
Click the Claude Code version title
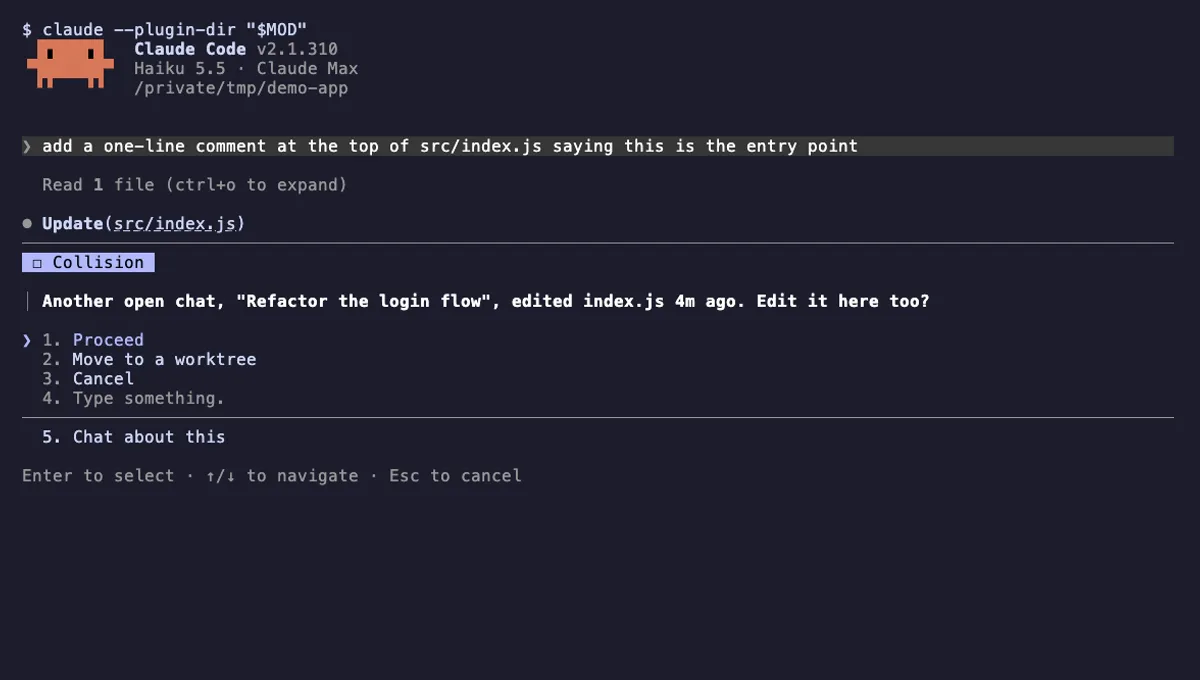[236, 49]
